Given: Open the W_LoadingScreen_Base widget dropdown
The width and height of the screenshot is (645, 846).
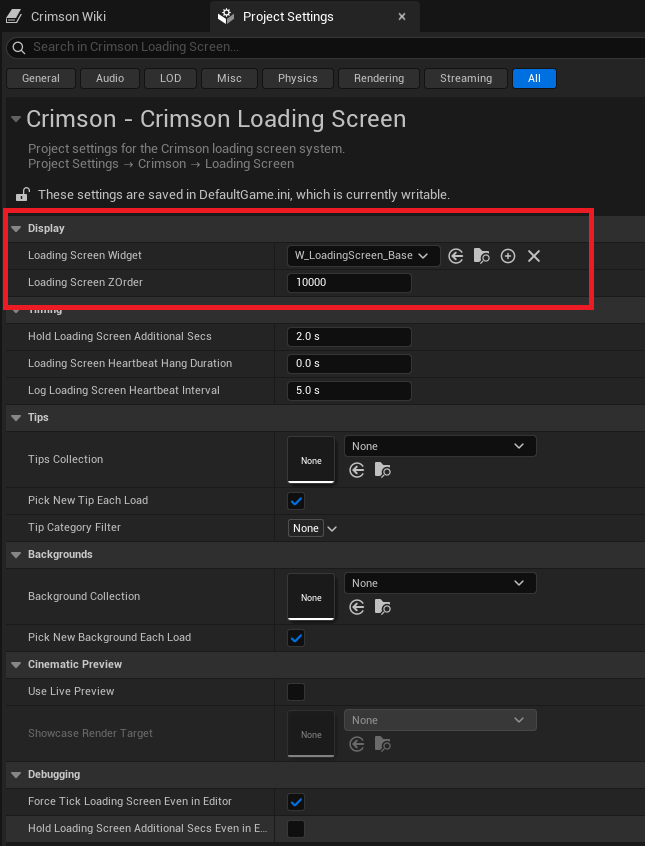Looking at the screenshot, I should [x=364, y=256].
